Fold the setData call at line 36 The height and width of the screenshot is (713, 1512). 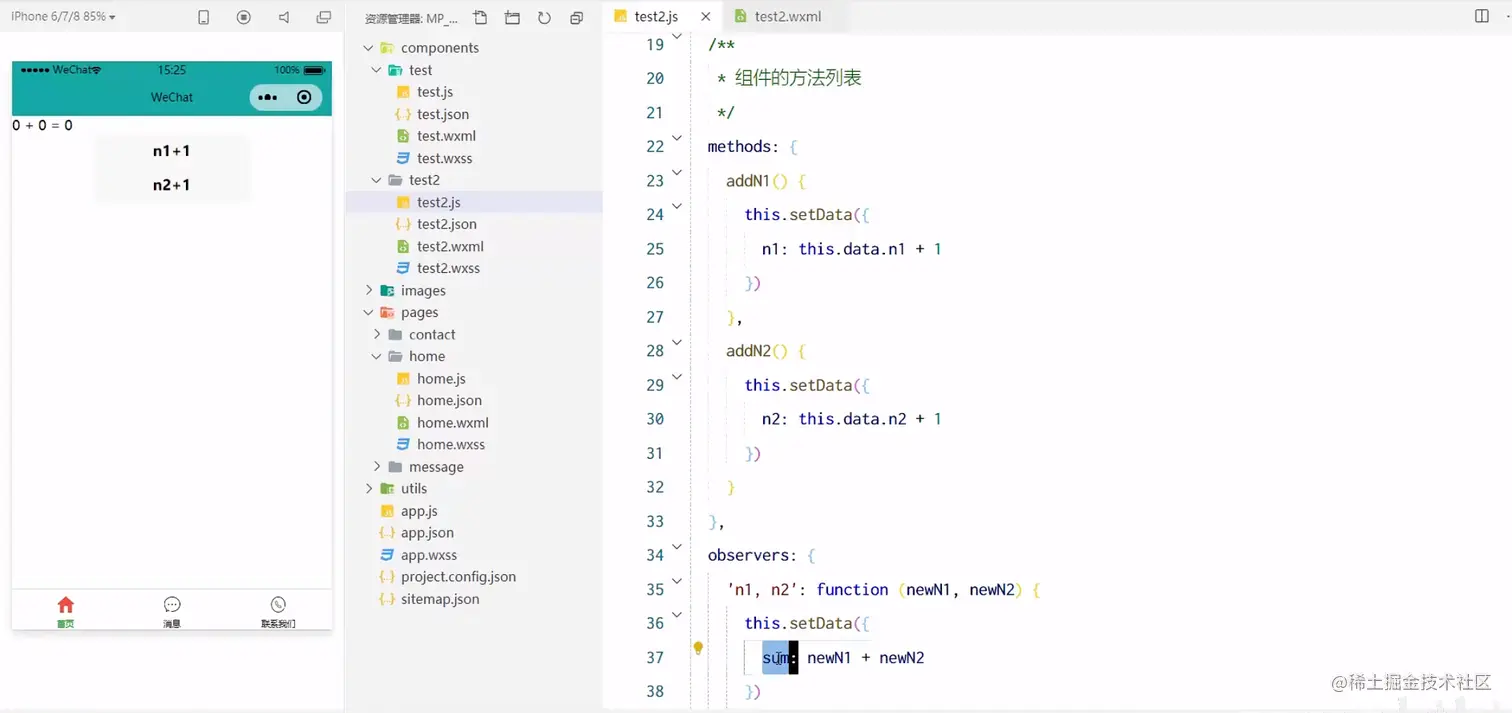click(x=677, y=615)
